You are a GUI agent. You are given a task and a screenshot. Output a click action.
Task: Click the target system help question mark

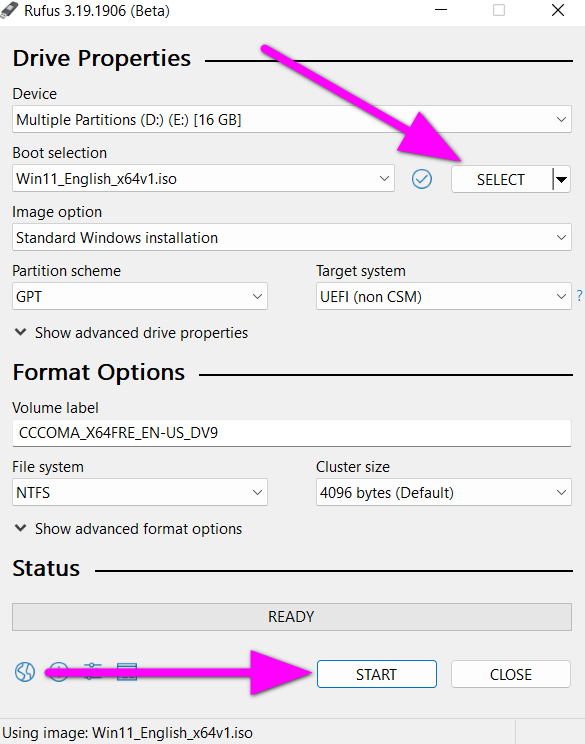pyautogui.click(x=579, y=296)
